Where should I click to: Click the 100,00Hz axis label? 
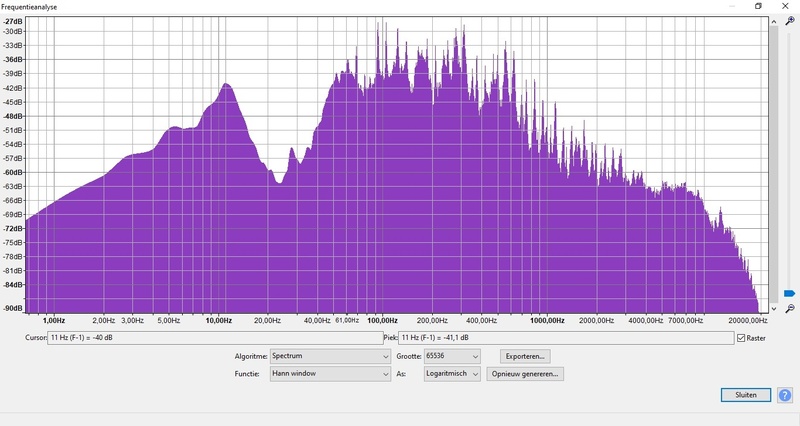(382, 320)
